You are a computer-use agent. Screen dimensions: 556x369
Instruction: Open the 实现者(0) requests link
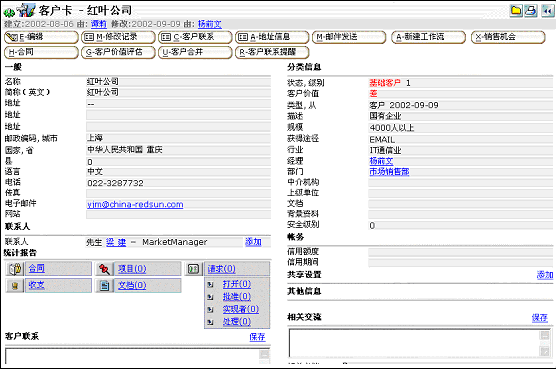[241, 309]
